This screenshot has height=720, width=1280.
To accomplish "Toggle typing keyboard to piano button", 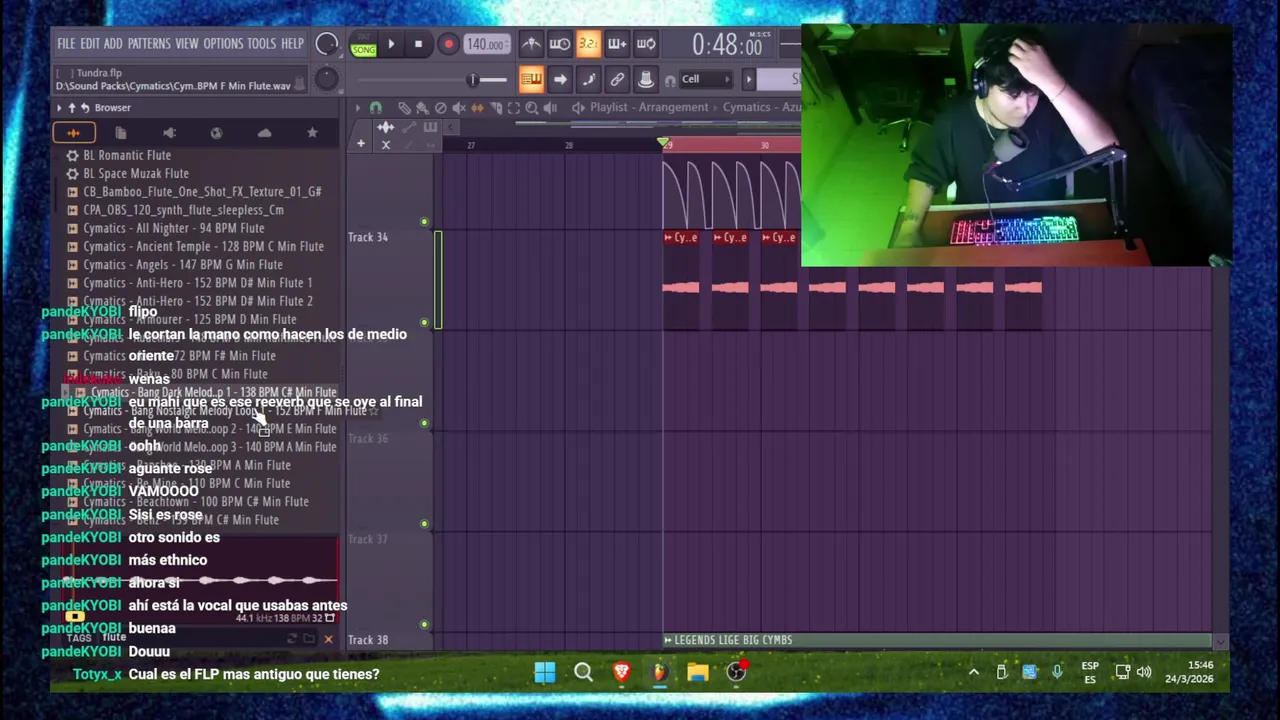I will [531, 80].
